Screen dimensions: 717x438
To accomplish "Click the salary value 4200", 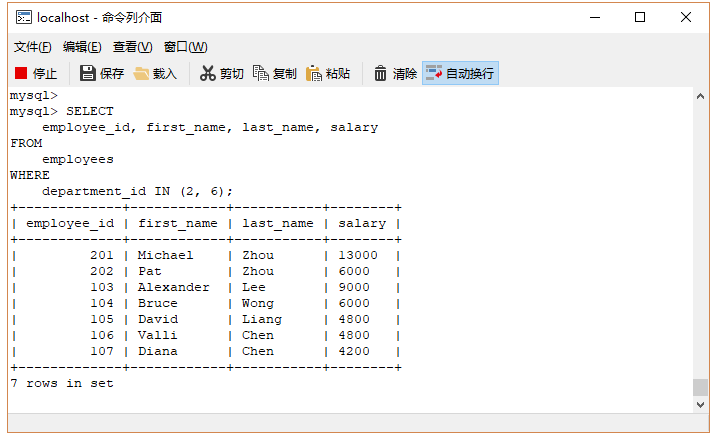I will pyautogui.click(x=354, y=351).
